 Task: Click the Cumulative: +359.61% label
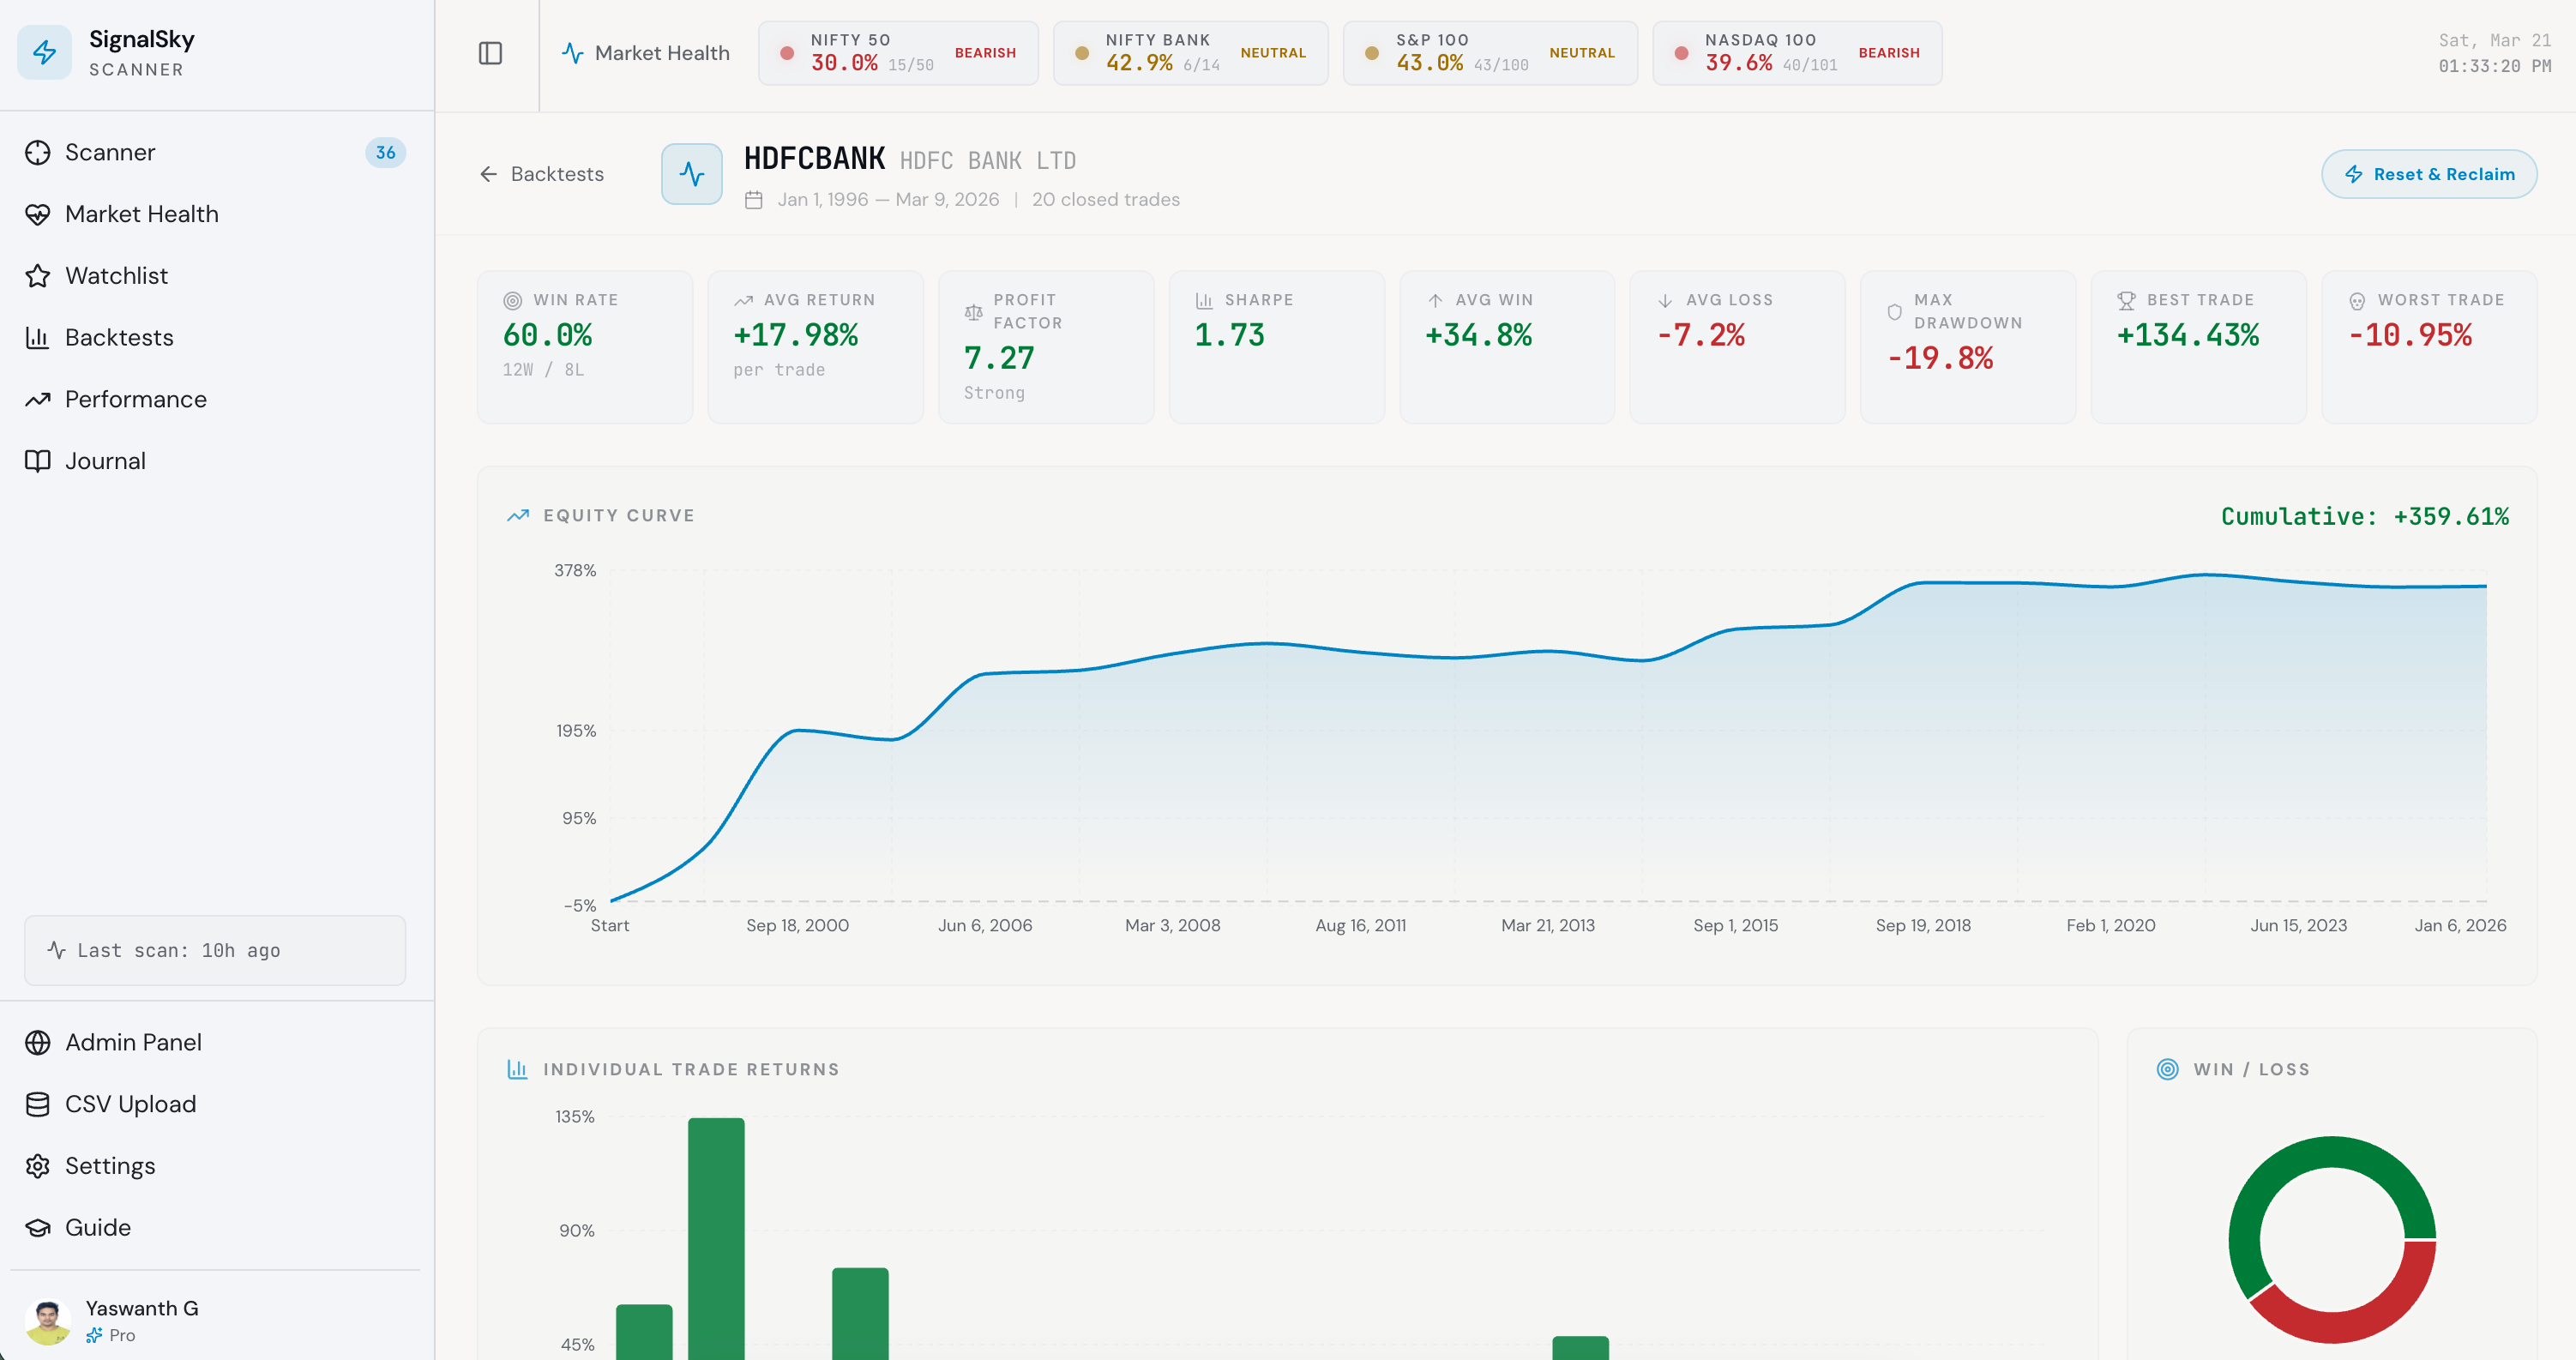(x=2365, y=516)
